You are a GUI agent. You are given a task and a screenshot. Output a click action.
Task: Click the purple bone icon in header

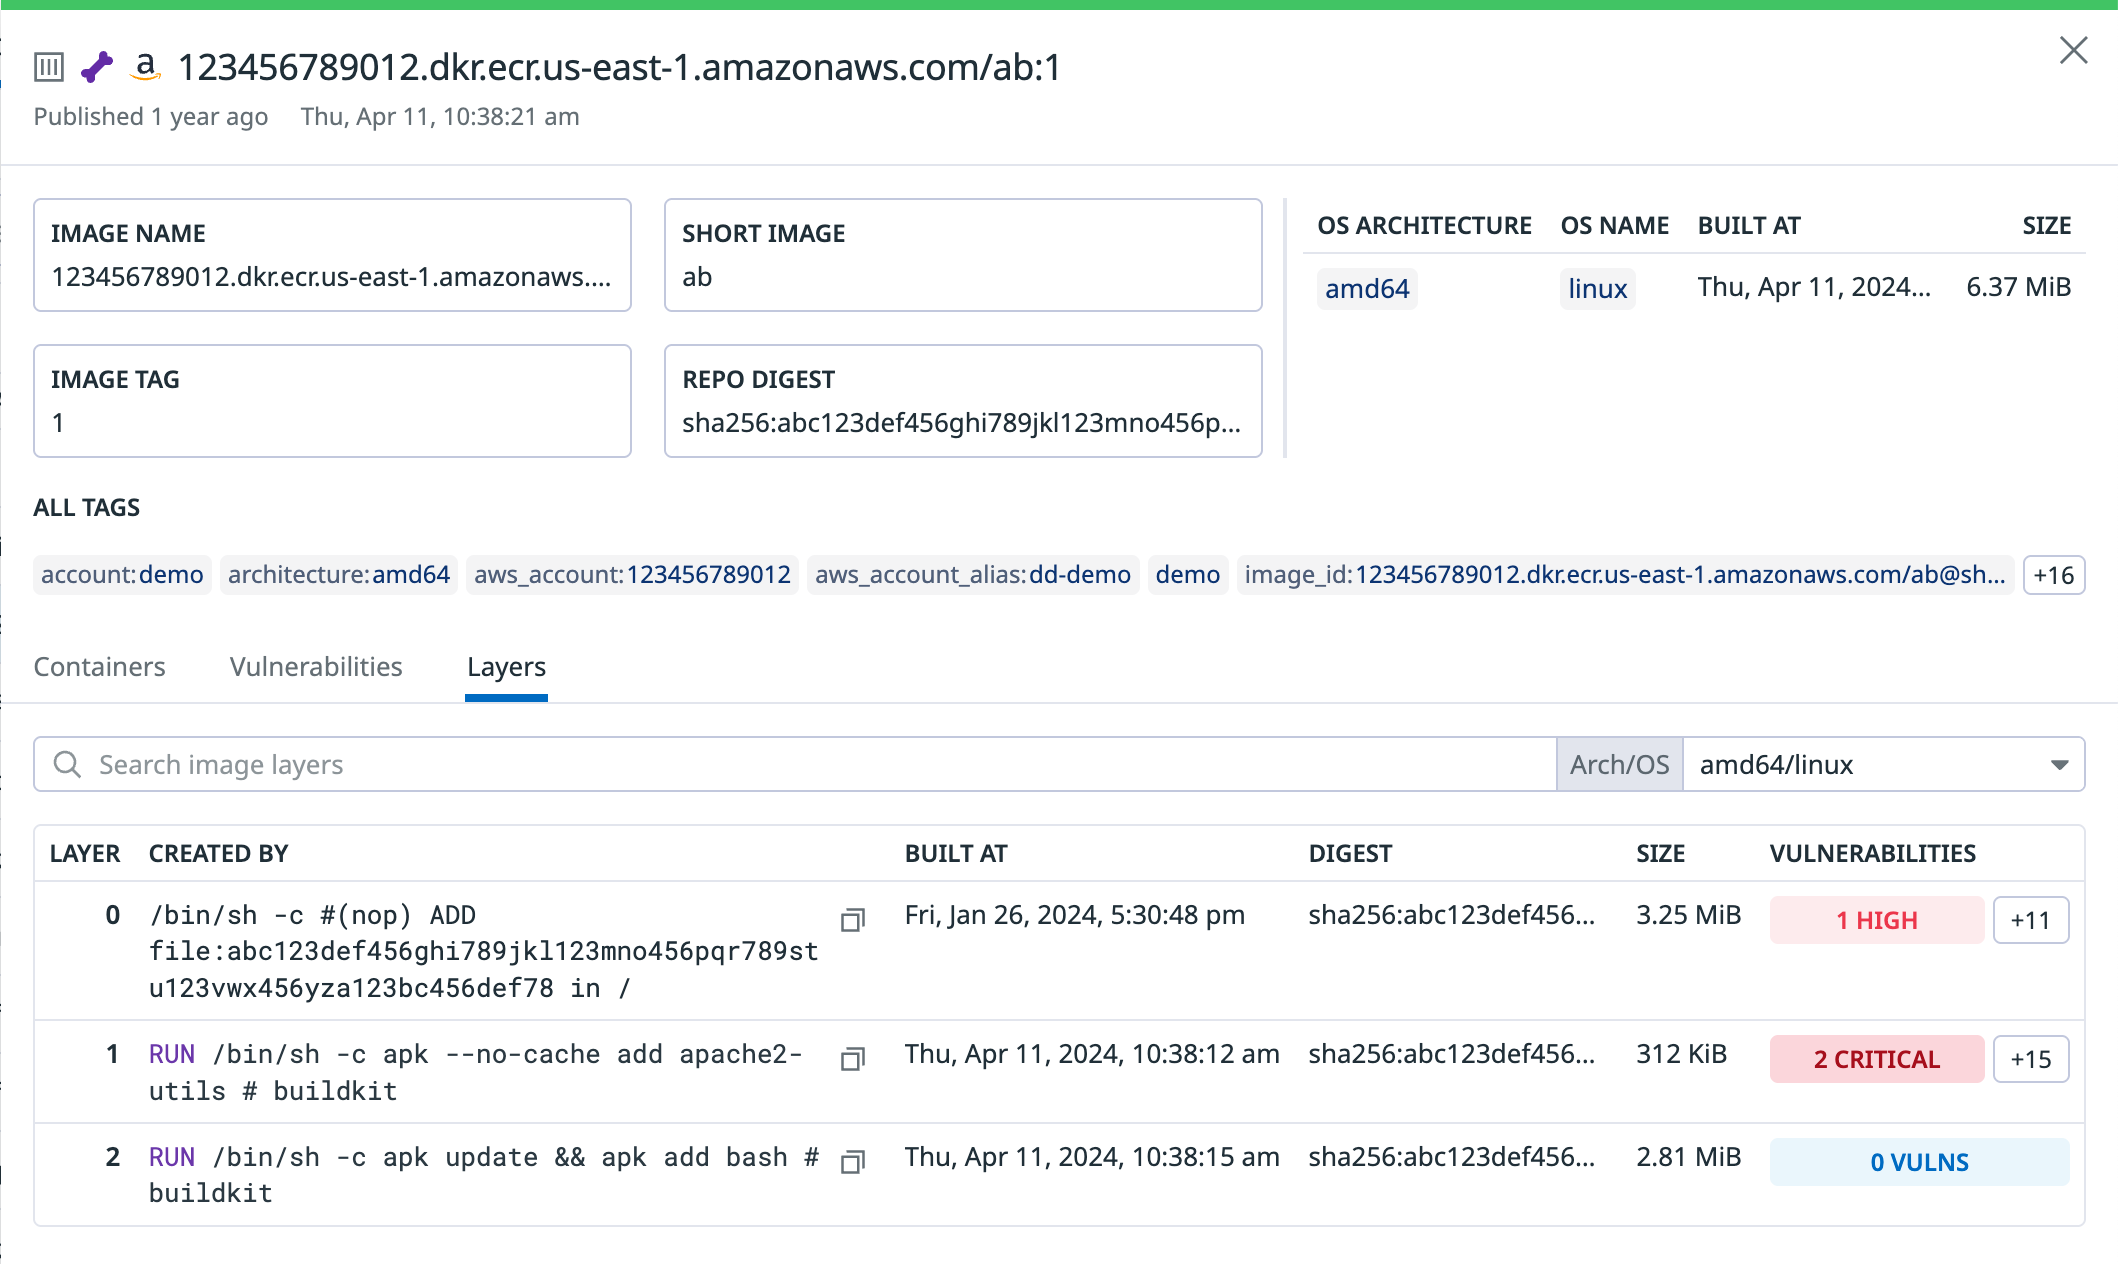(x=97, y=67)
